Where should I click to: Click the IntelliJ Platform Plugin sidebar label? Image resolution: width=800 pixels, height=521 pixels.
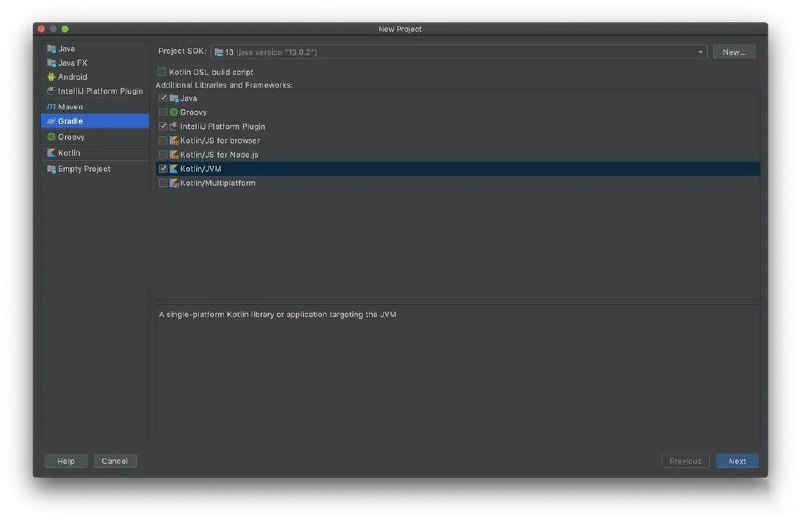click(x=101, y=91)
